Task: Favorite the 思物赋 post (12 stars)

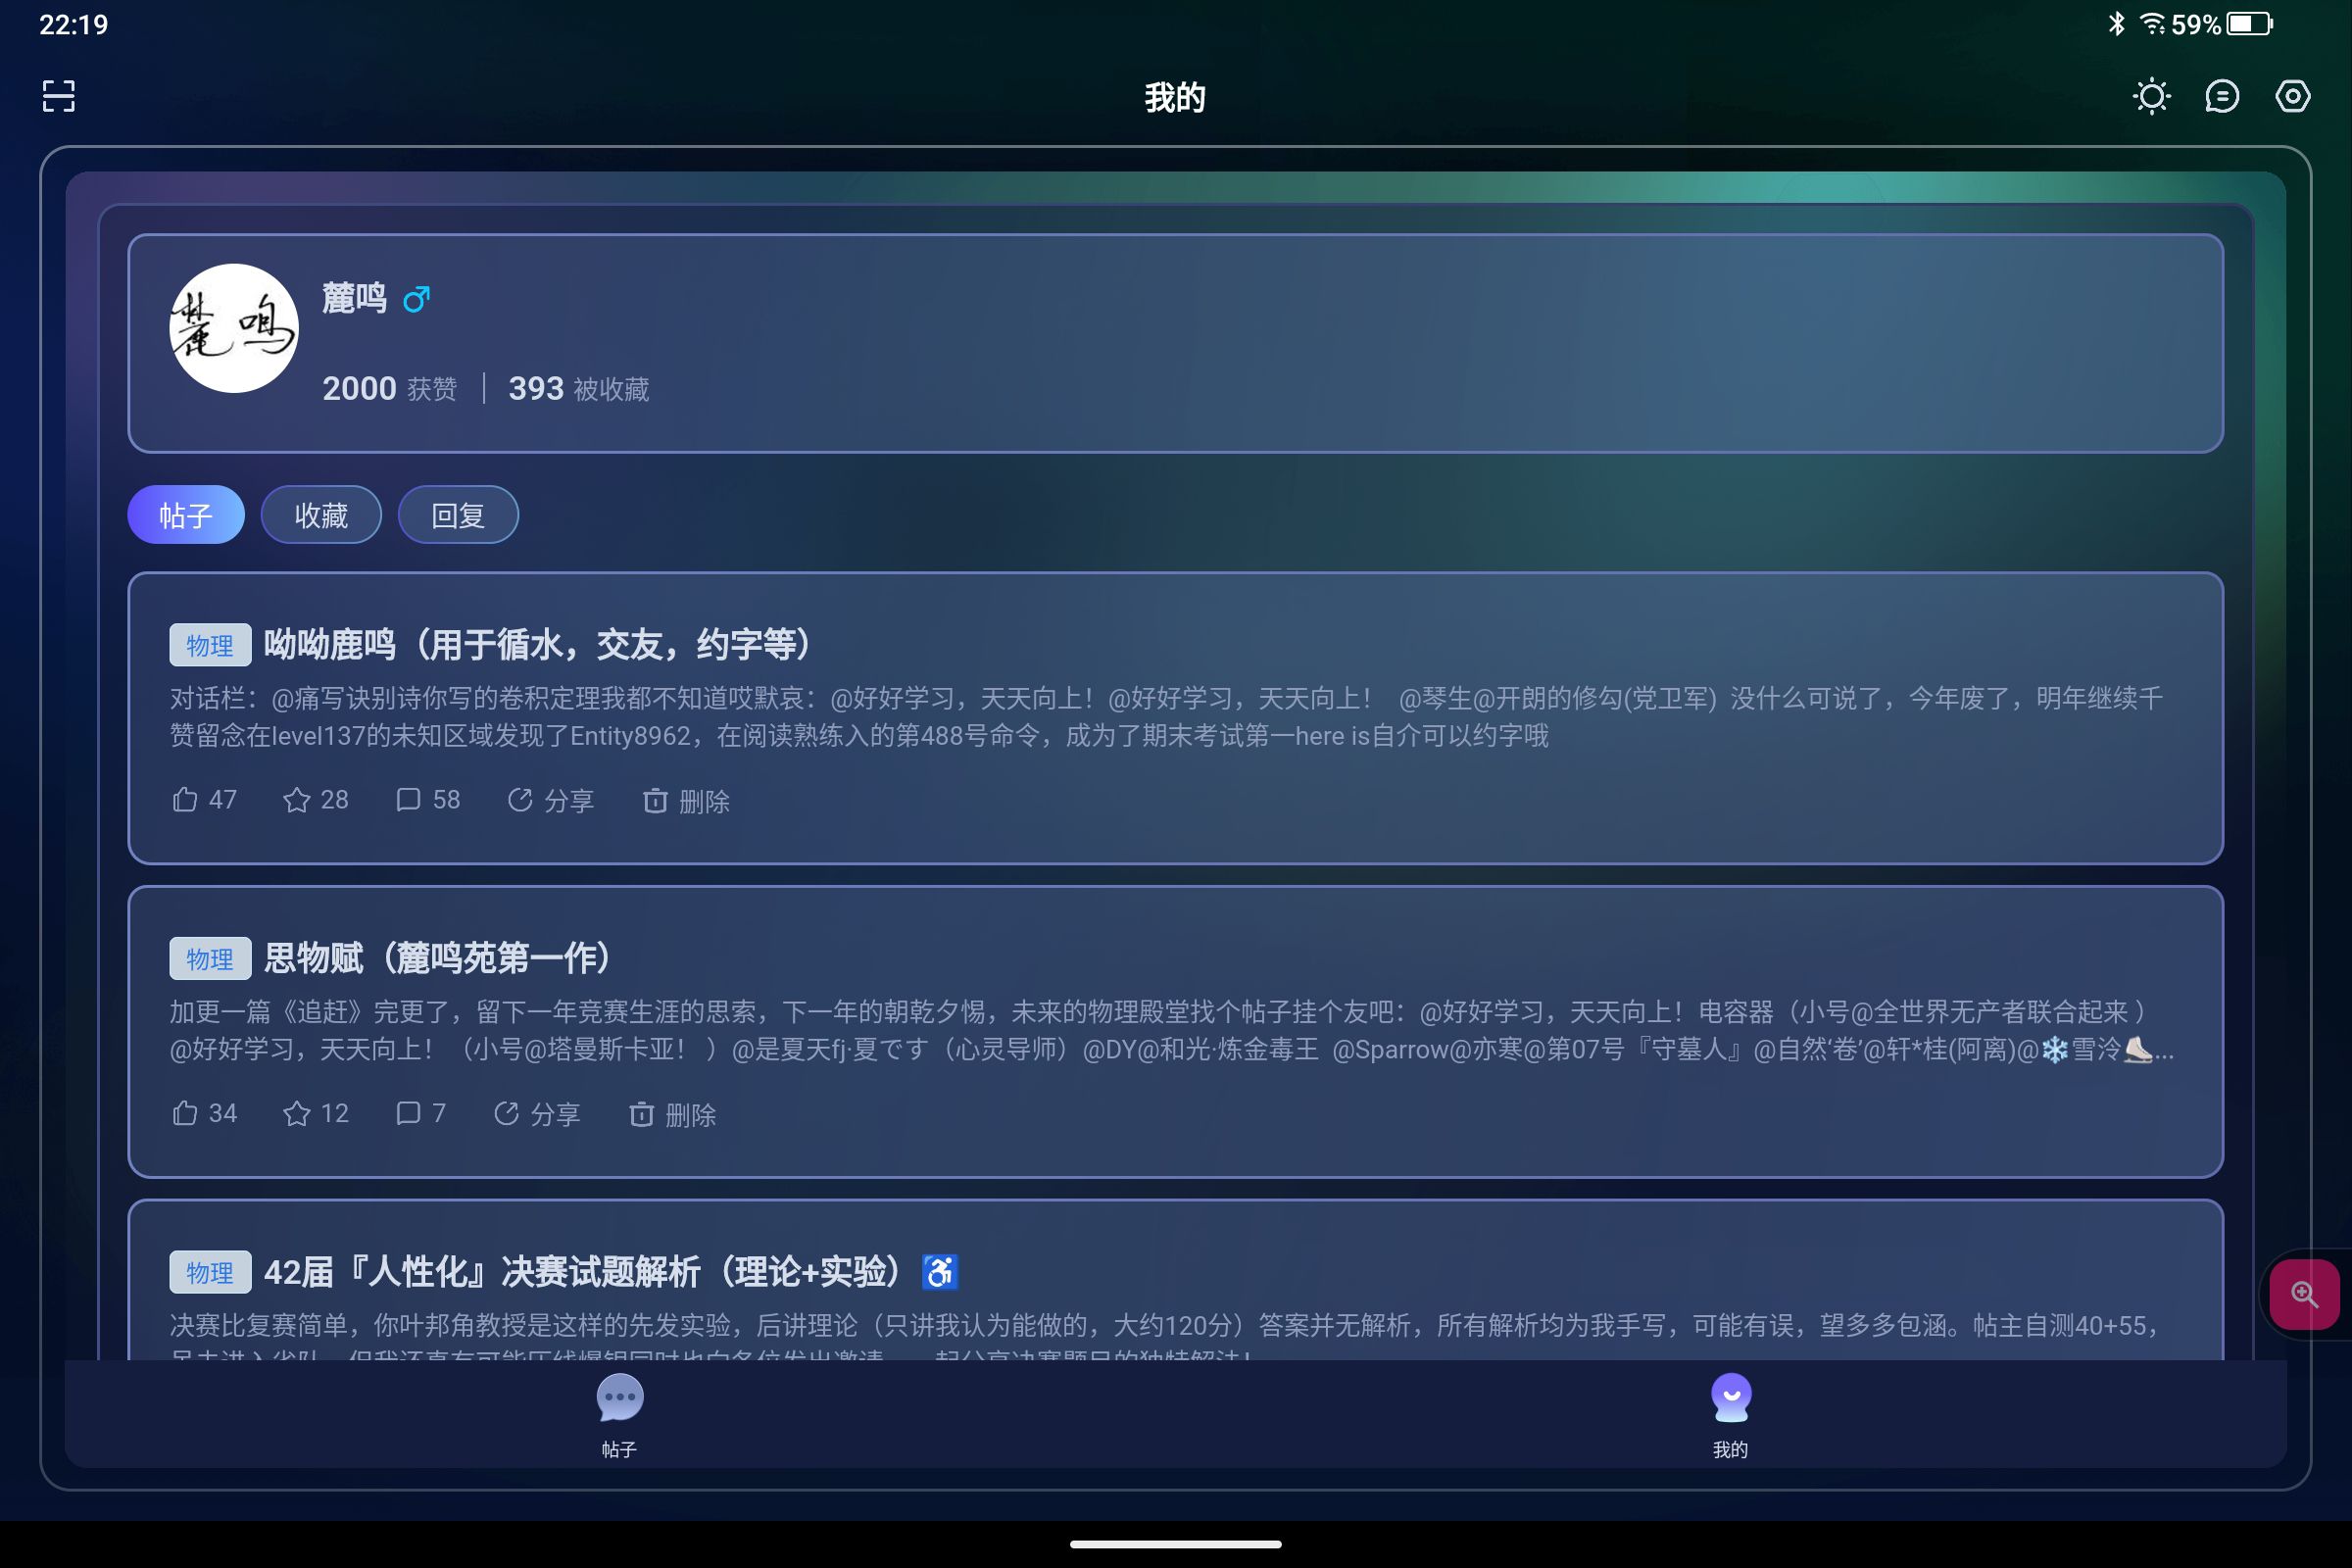Action: tap(316, 1113)
